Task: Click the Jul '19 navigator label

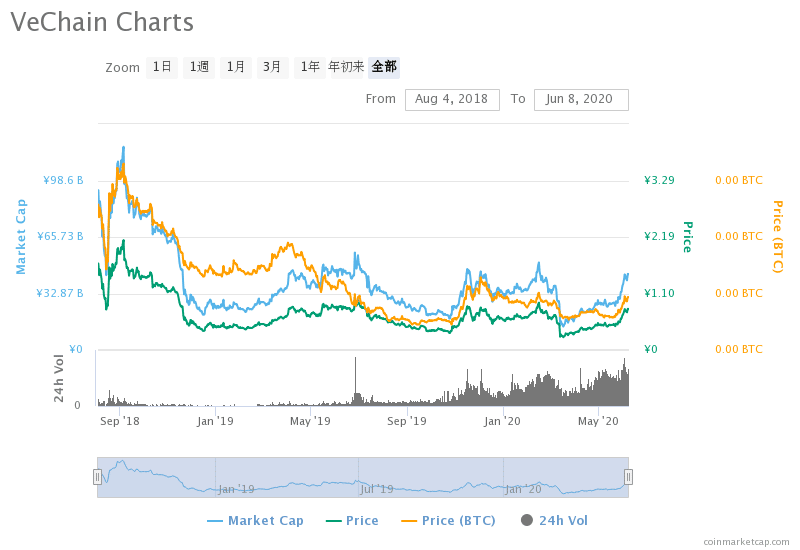Action: click(377, 489)
